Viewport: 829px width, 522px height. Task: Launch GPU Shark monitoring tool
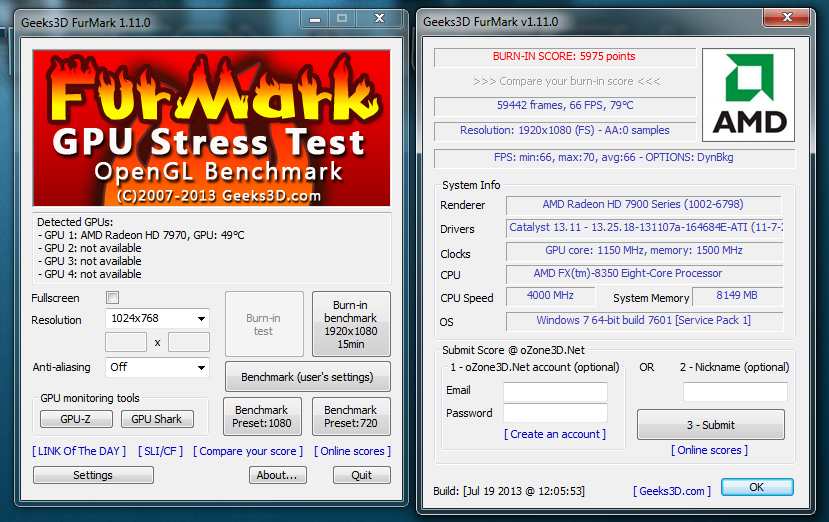tap(157, 419)
